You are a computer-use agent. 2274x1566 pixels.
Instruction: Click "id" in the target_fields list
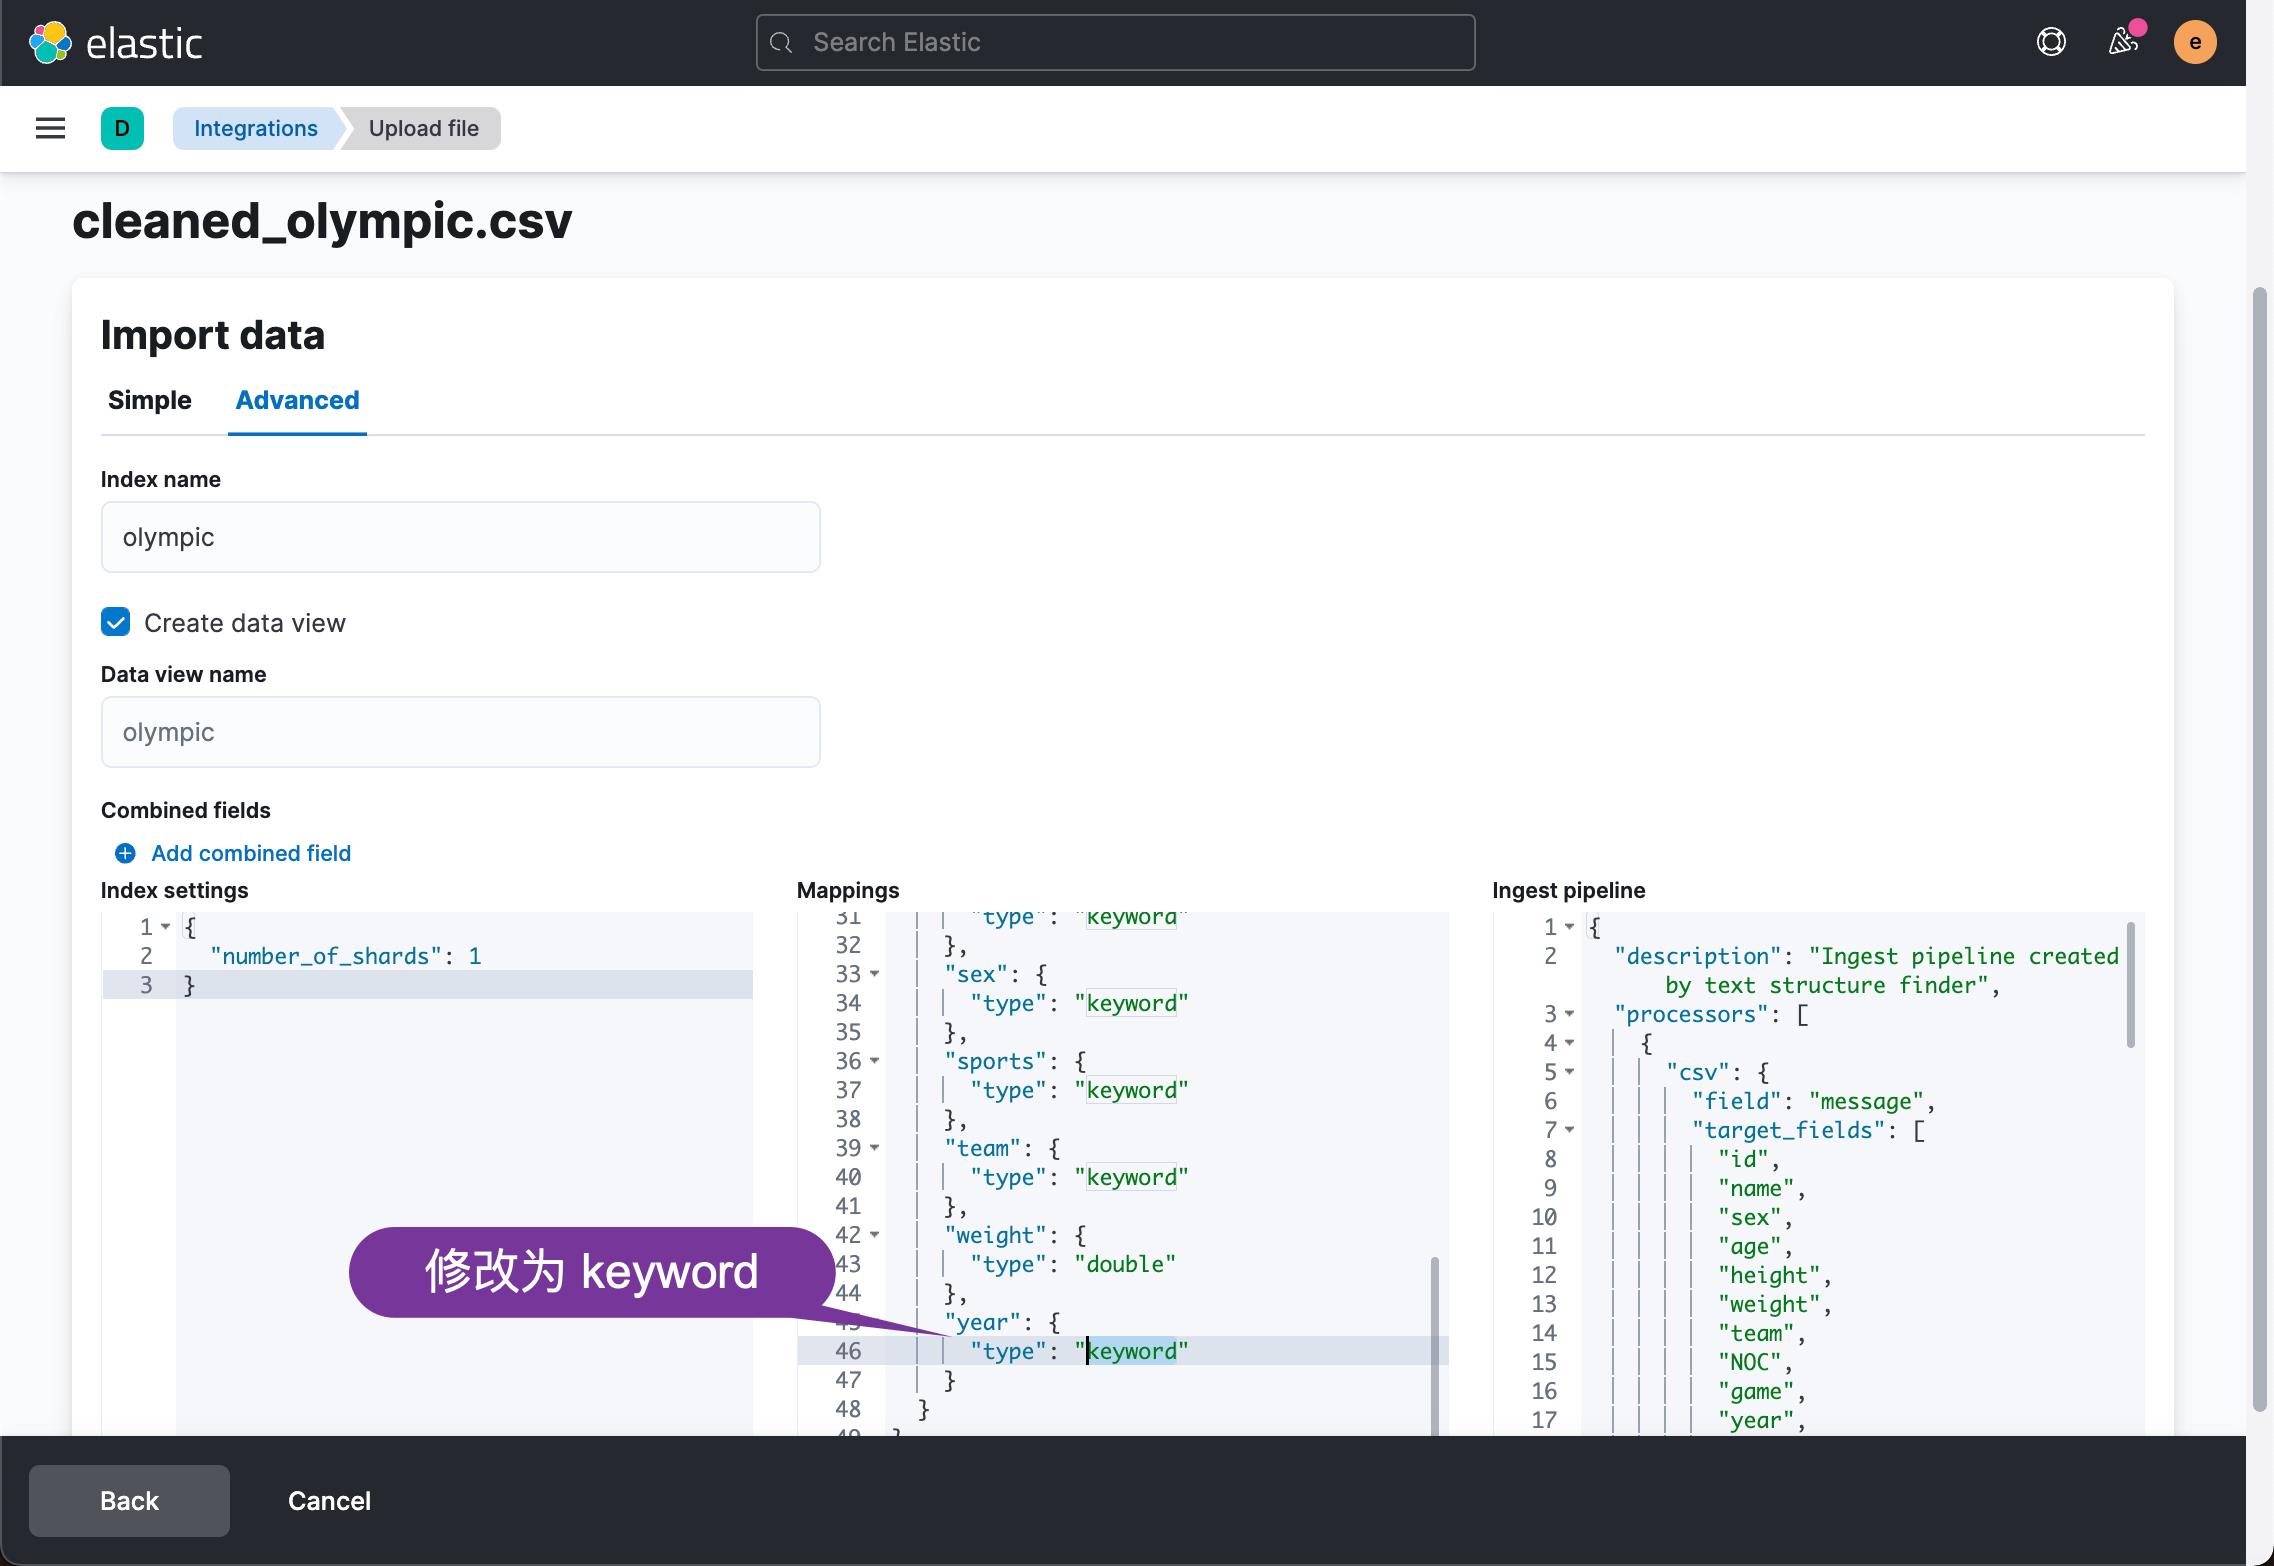click(1744, 1159)
